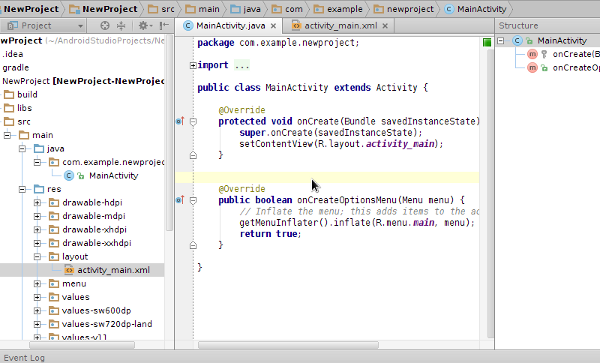This screenshot has height=363, width=600.
Task: Open the Project panel settings gear
Action: [x=145, y=26]
